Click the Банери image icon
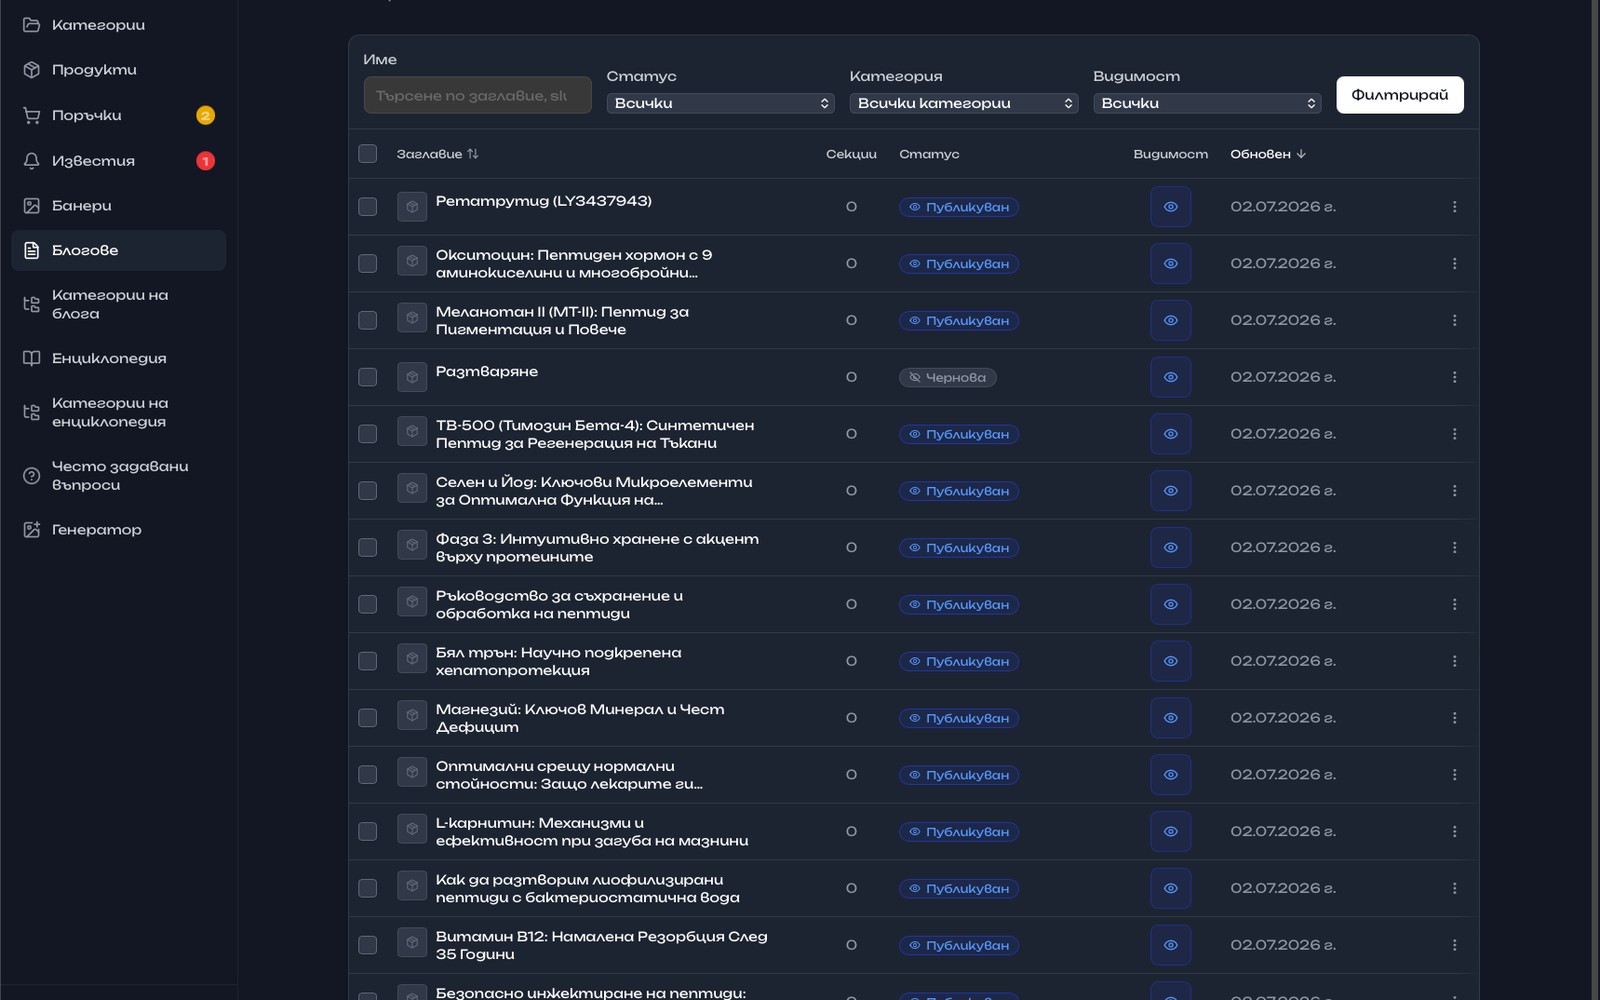 (x=32, y=205)
